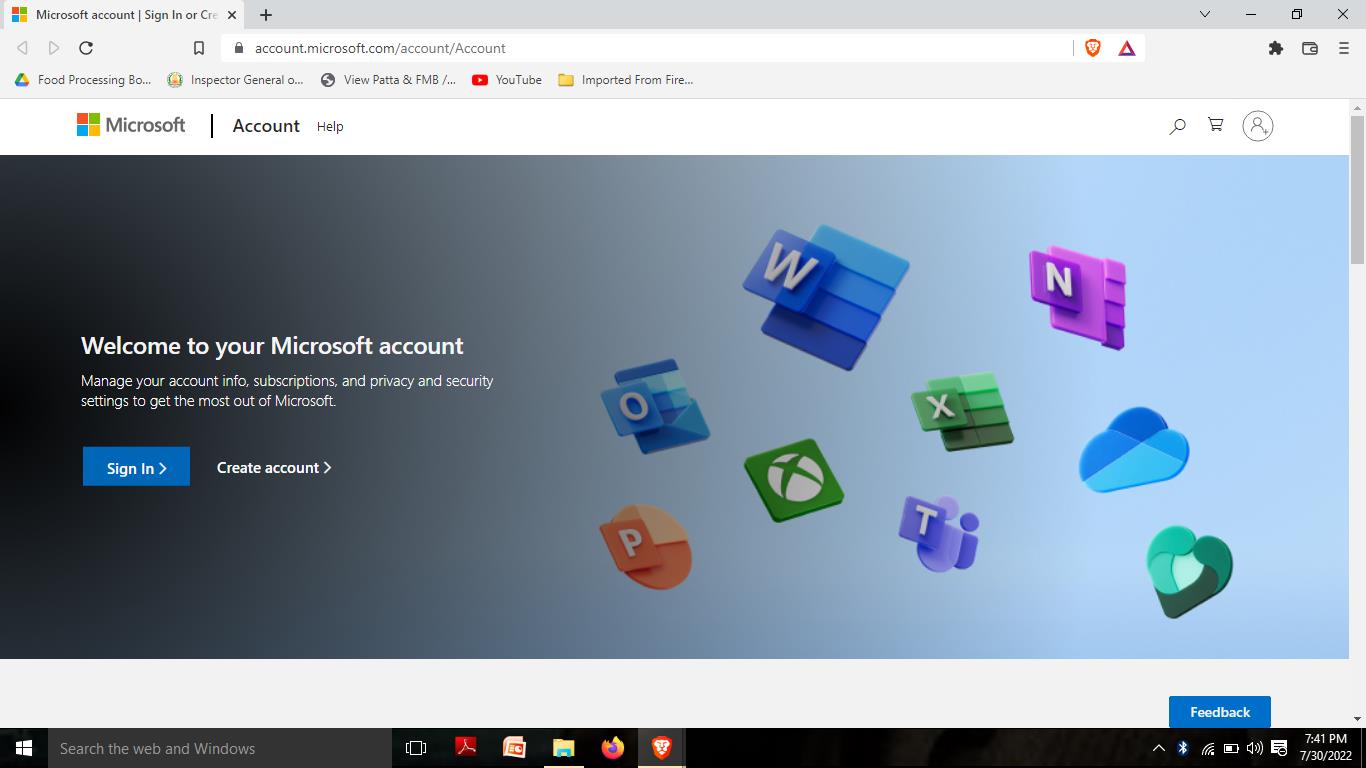The width and height of the screenshot is (1366, 768).
Task: Open the Help menu link
Action: pos(330,126)
